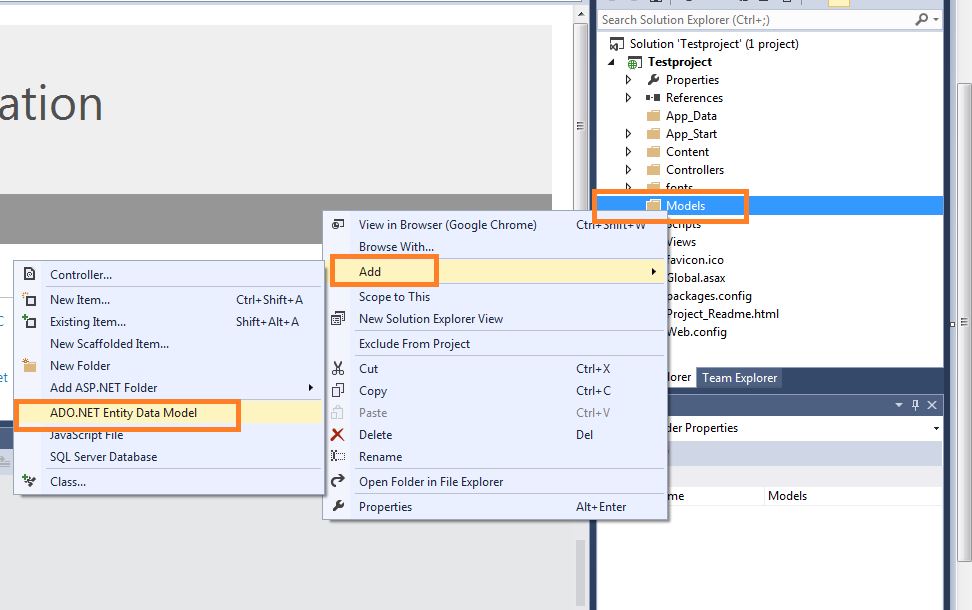Expand the App_Start folder
Viewport: 972px width, 610px height.
point(629,134)
